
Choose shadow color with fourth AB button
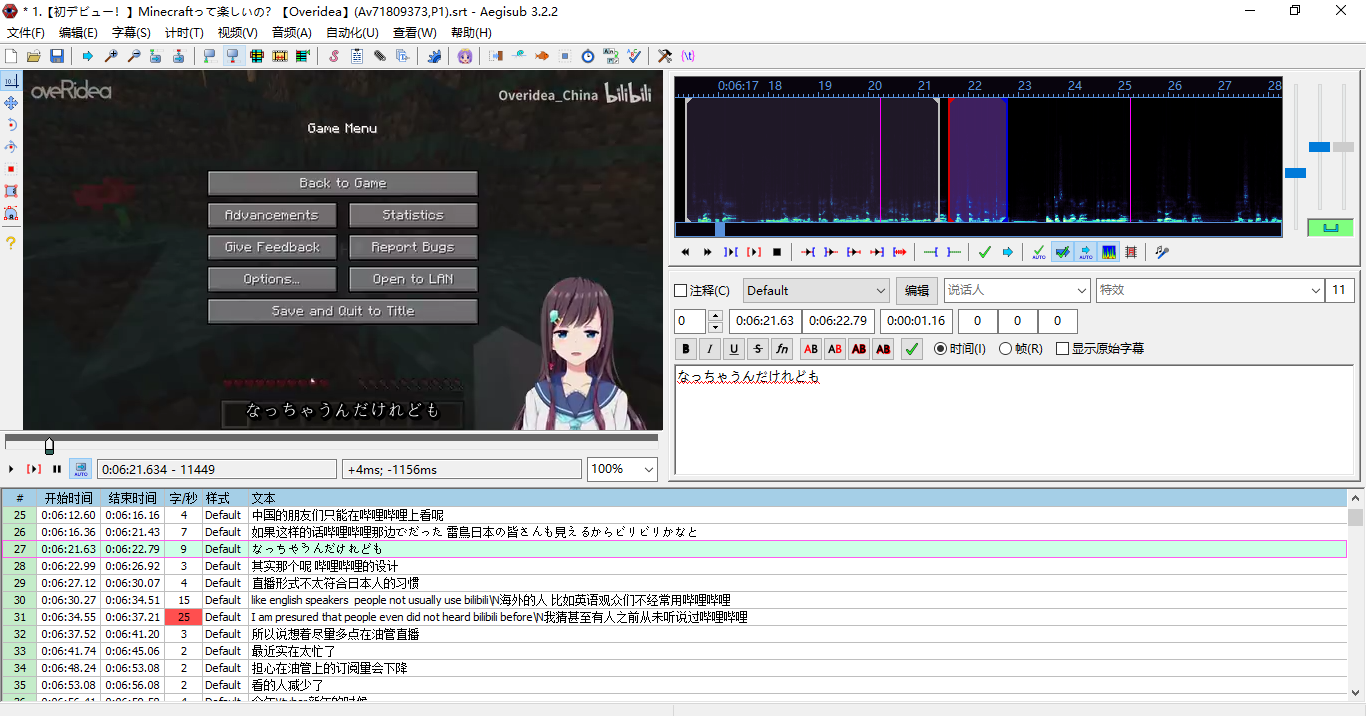click(883, 349)
